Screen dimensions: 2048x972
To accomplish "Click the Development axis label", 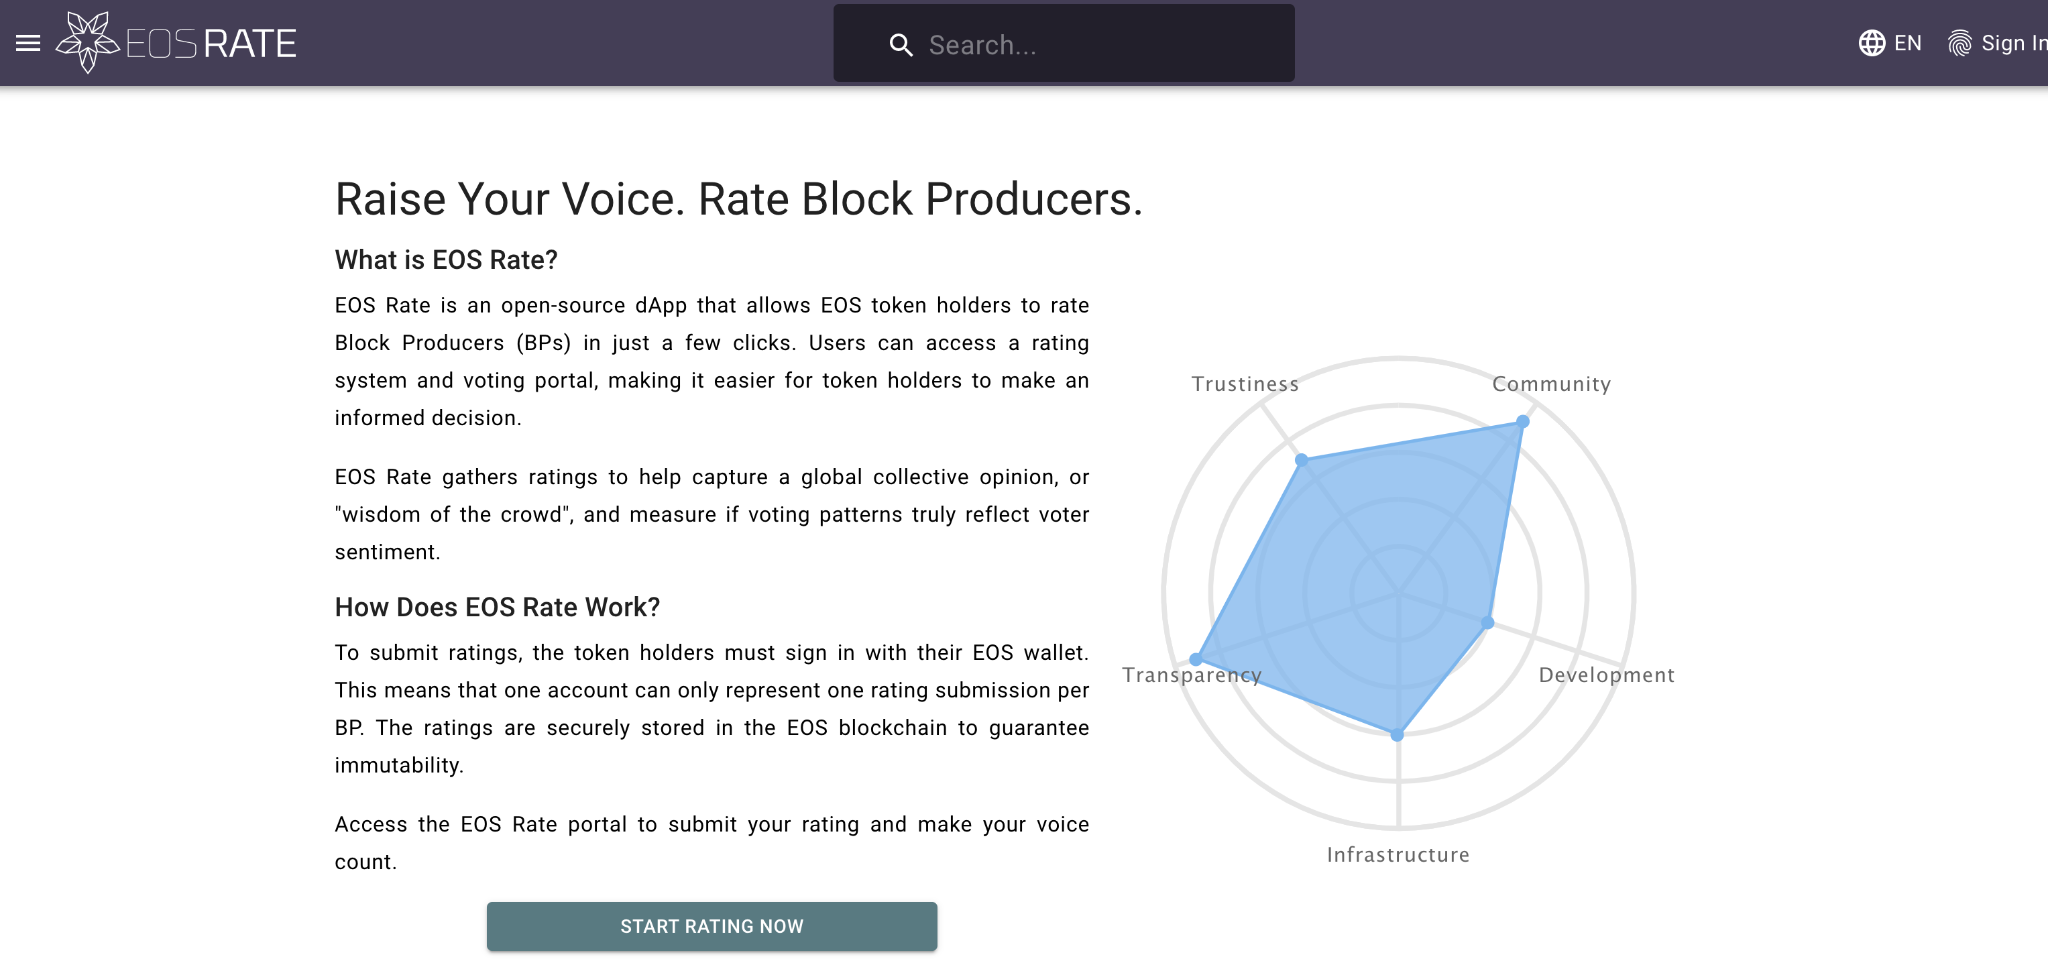I will click(x=1606, y=675).
